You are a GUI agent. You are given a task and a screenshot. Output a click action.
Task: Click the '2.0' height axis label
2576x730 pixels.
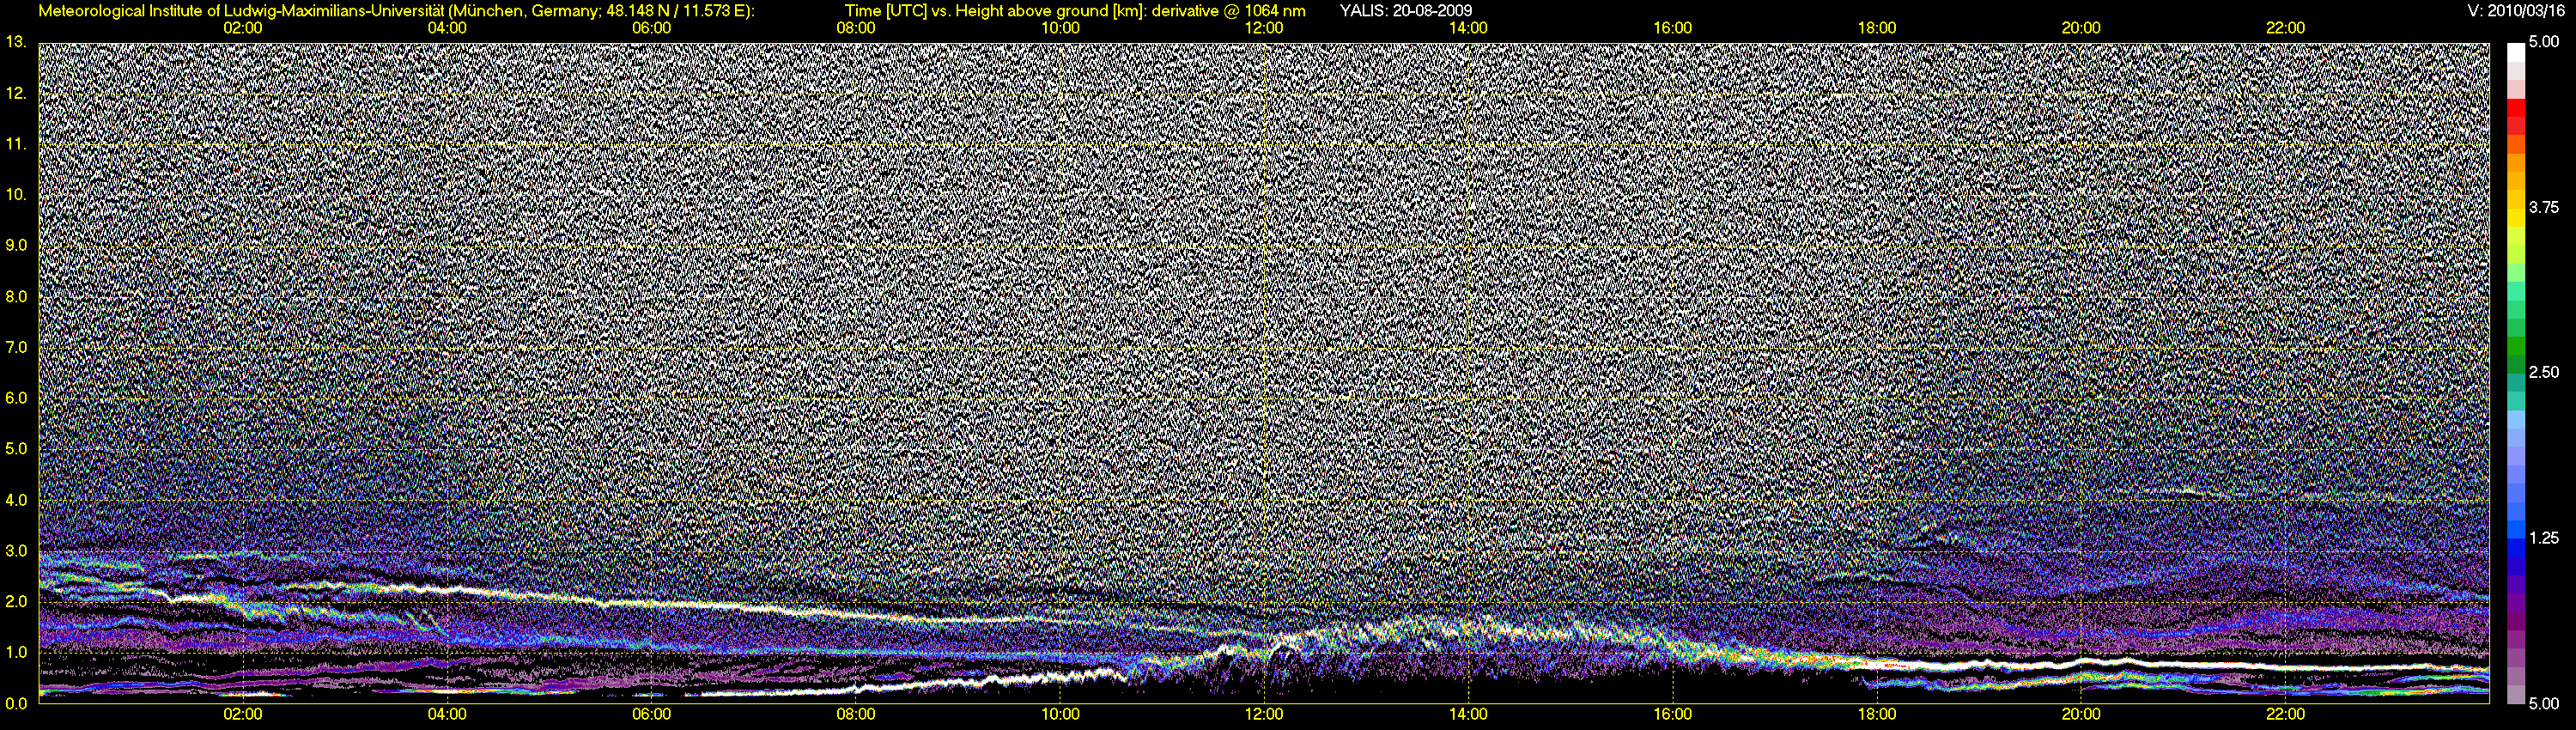16,601
